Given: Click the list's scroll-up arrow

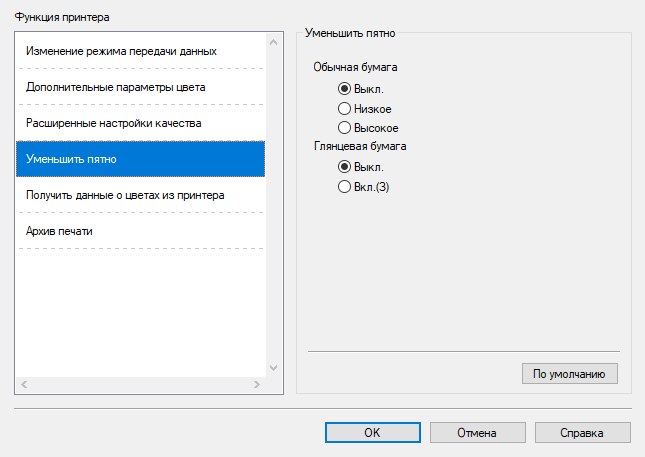Looking at the screenshot, I should (273, 41).
